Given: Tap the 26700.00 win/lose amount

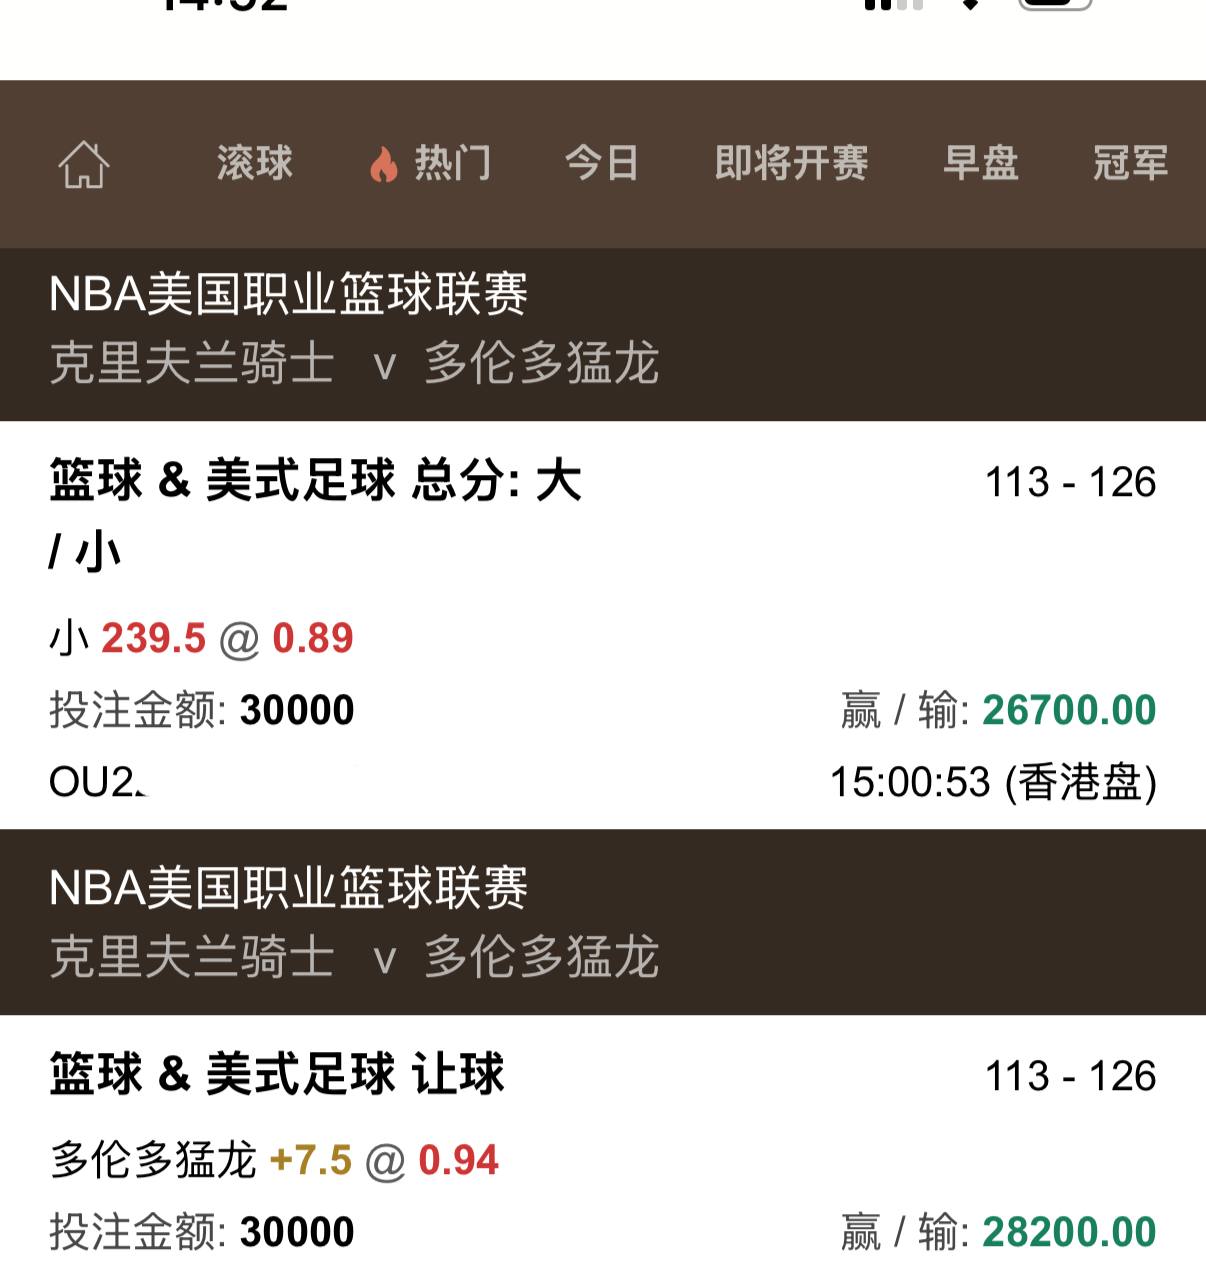Looking at the screenshot, I should 1068,710.
